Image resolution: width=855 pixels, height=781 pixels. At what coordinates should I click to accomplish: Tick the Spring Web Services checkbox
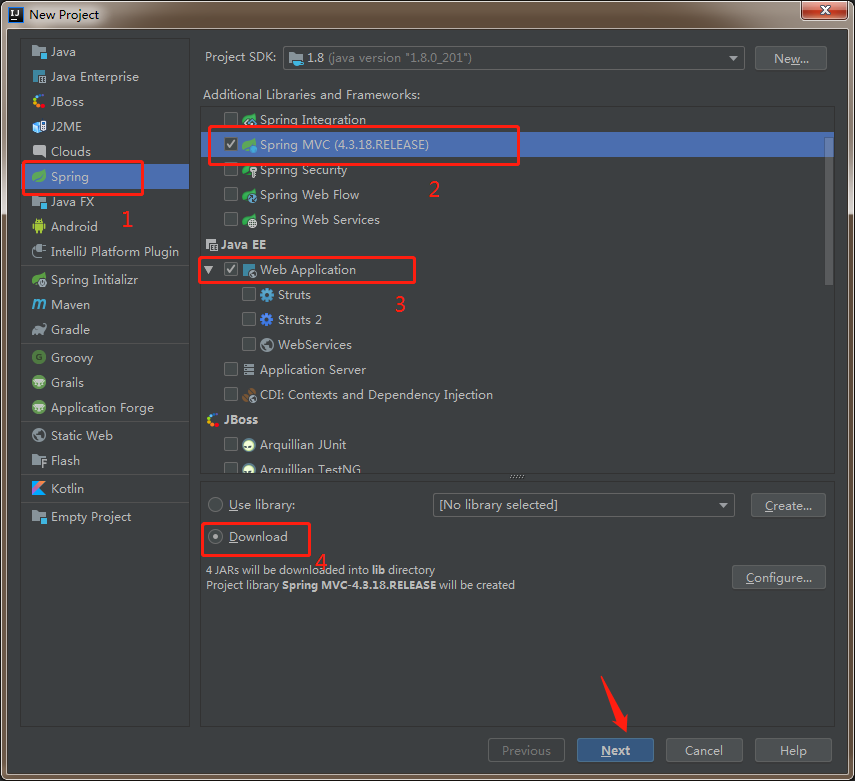pyautogui.click(x=231, y=219)
